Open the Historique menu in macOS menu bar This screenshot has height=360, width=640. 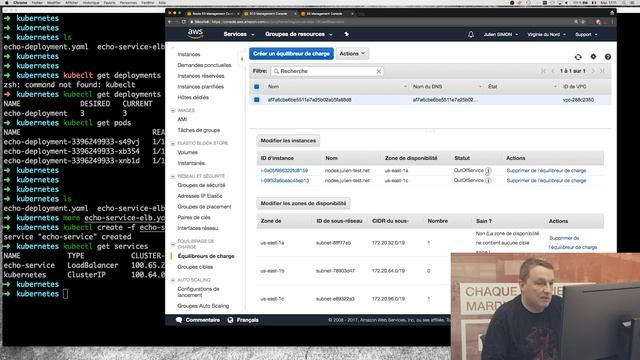[x=91, y=2]
